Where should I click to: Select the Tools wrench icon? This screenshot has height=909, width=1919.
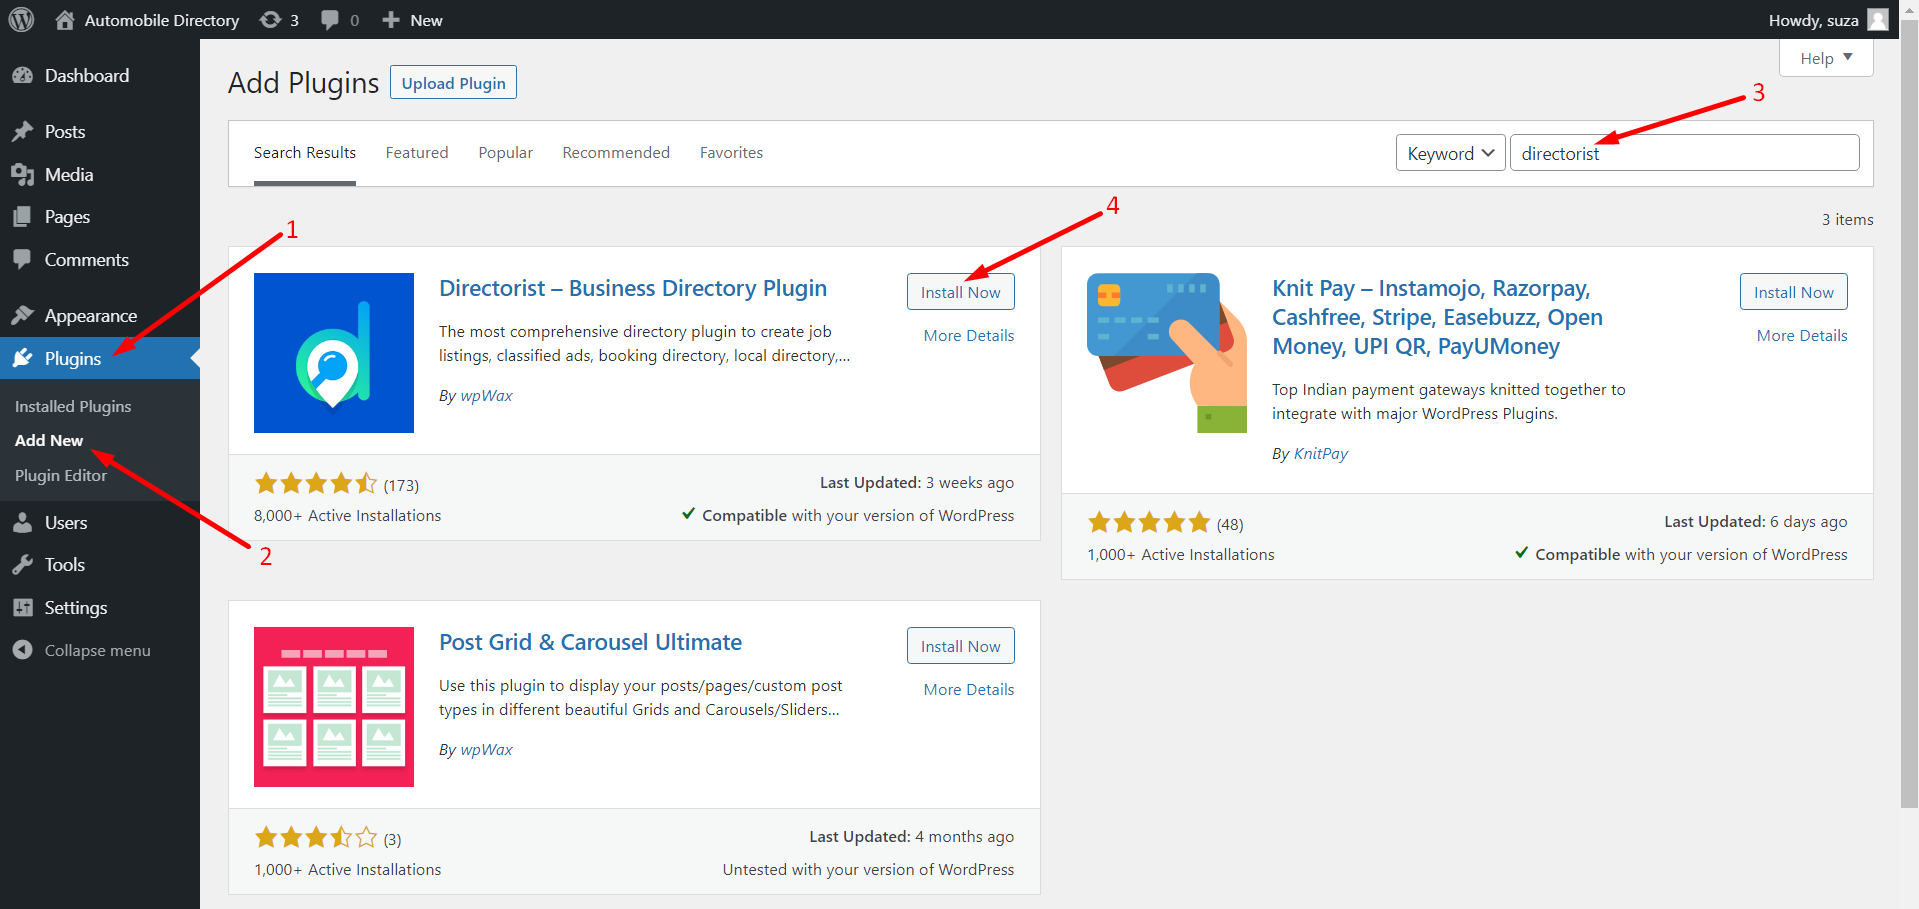[25, 564]
